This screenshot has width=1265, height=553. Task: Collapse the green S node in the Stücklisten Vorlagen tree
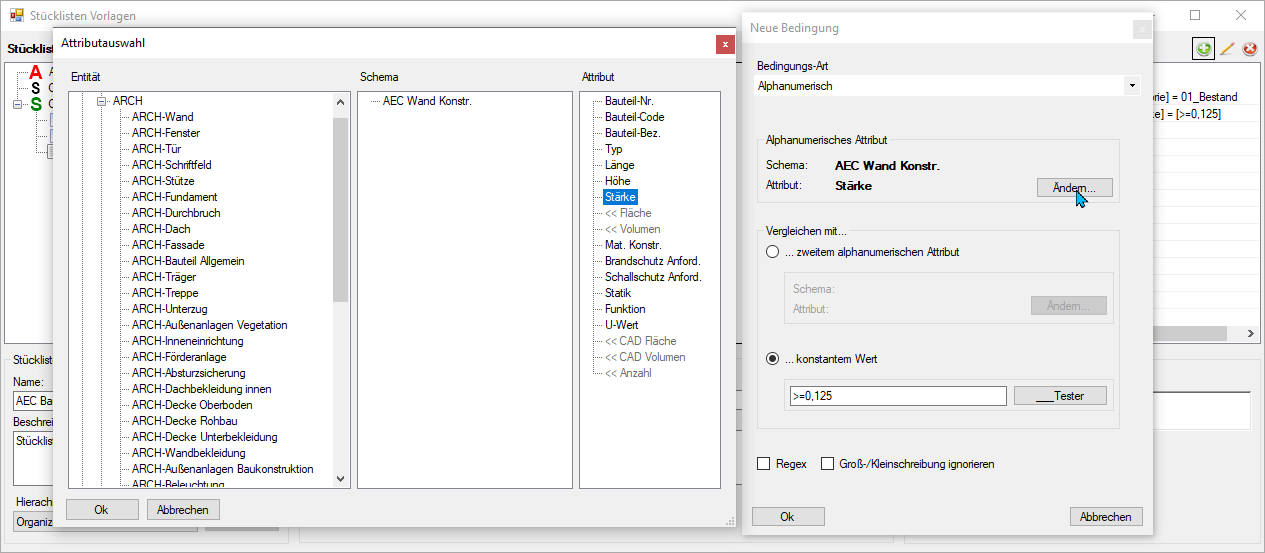point(17,104)
